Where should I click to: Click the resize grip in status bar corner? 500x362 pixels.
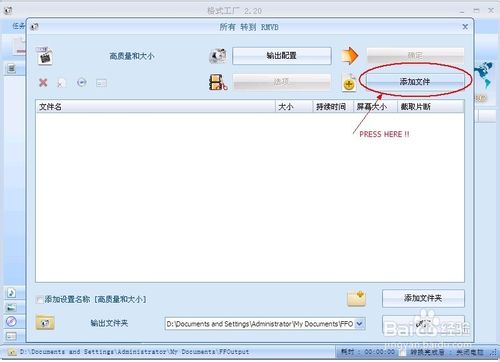click(492, 352)
